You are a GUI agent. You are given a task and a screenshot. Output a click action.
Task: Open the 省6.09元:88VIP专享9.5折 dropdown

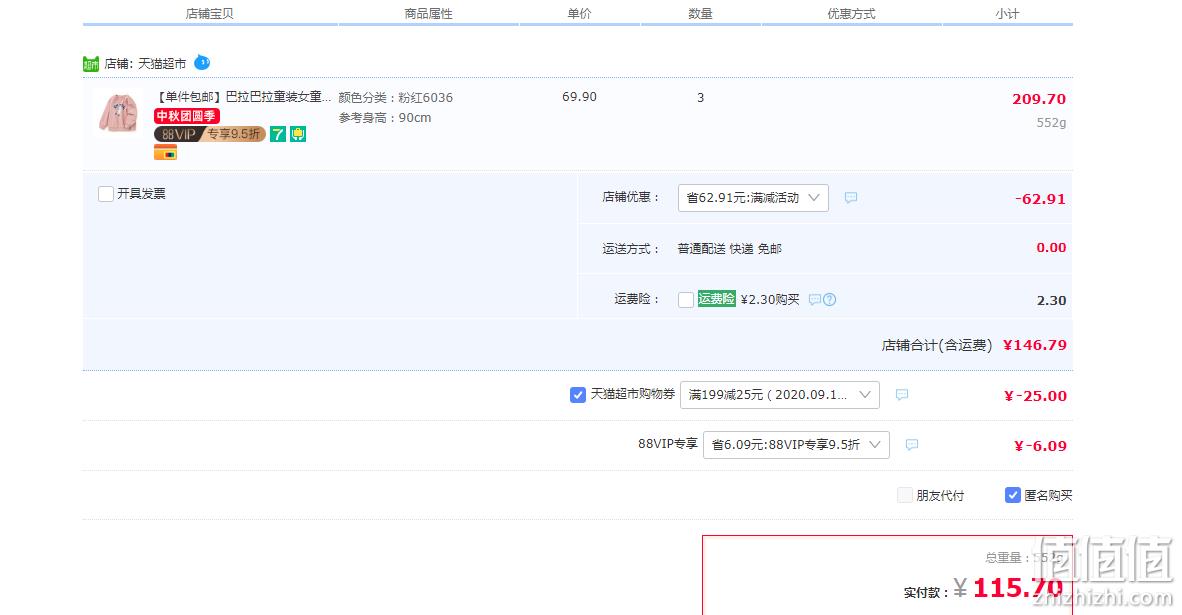click(796, 445)
